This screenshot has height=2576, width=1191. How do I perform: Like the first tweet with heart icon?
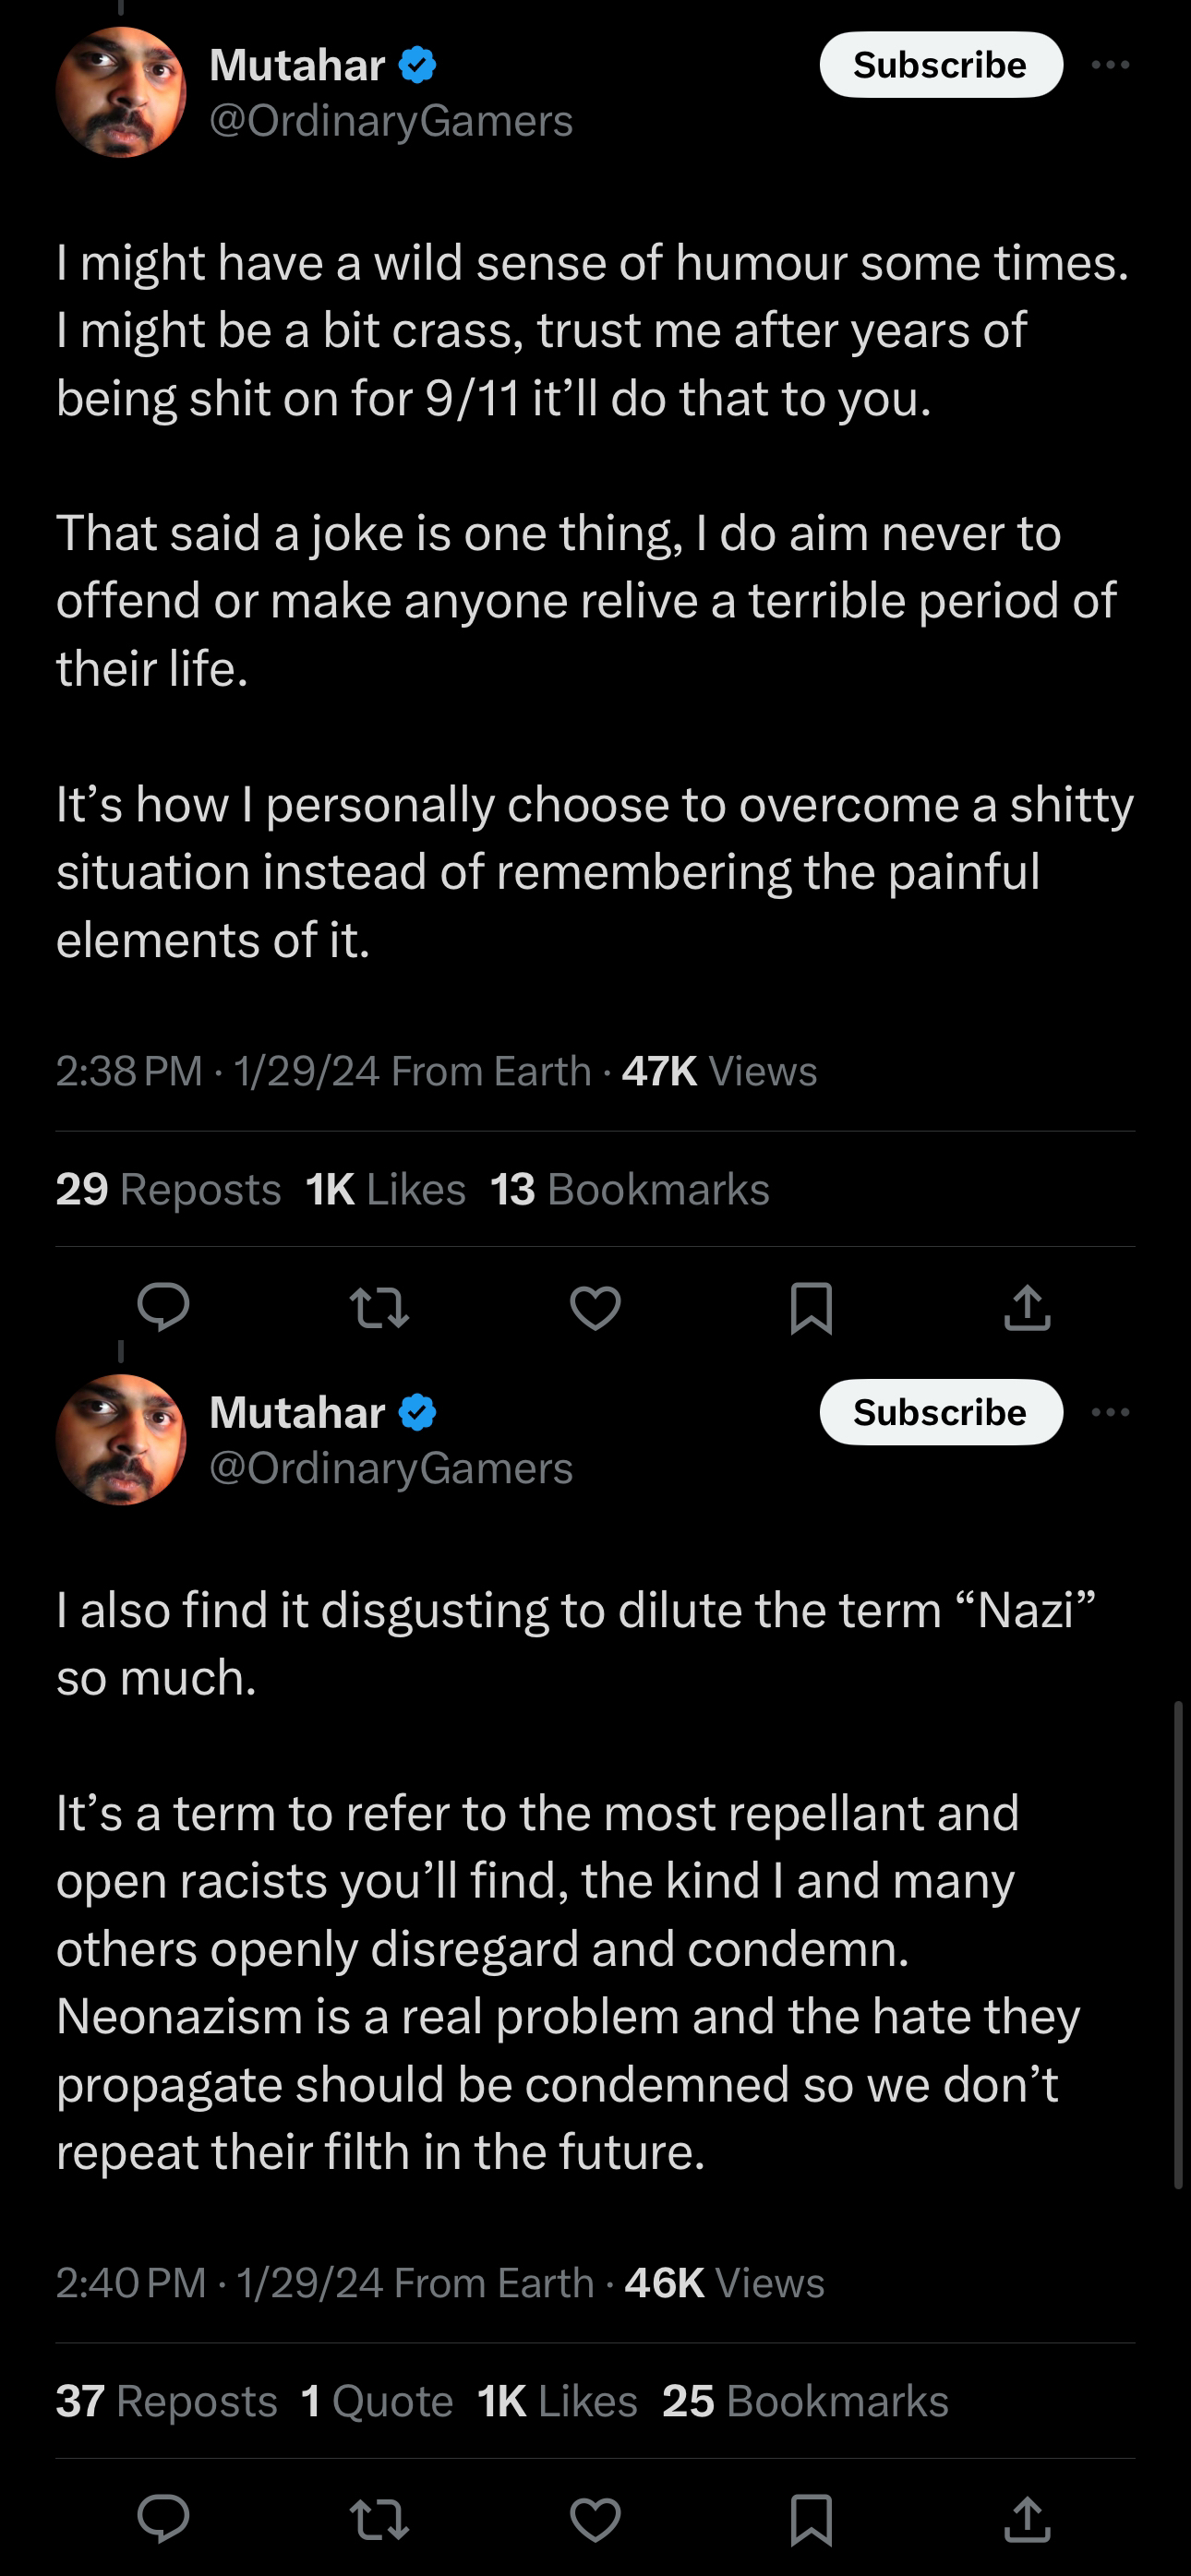(x=595, y=1308)
